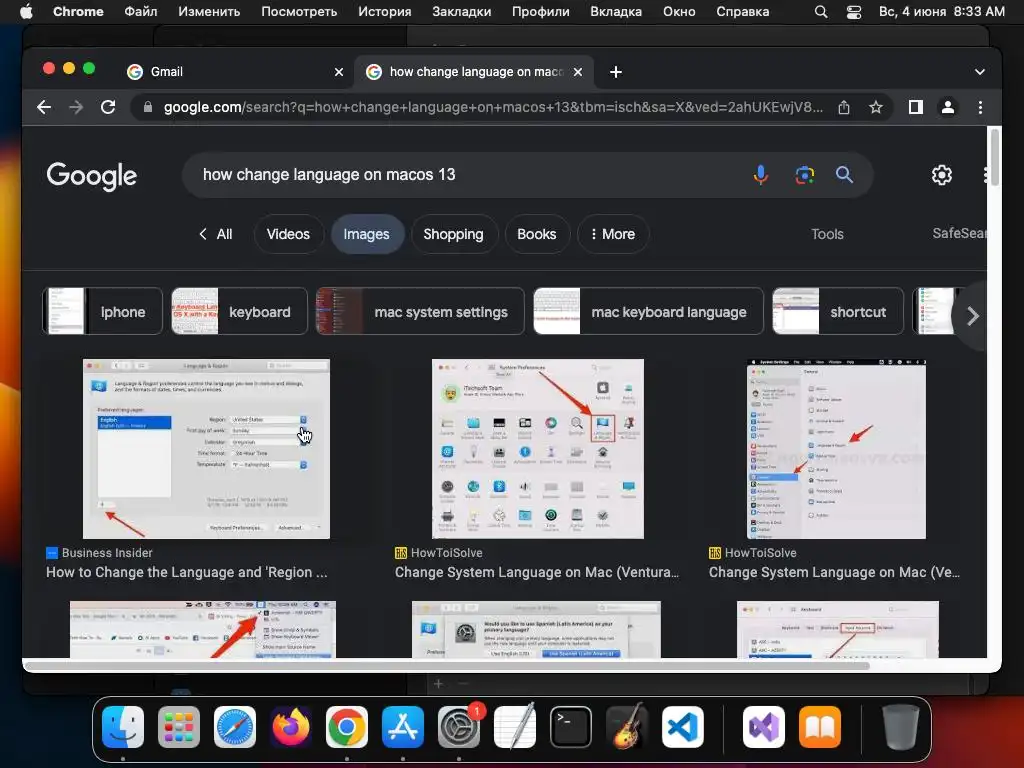Open the Images results tab
This screenshot has height=768, width=1024.
[x=366, y=234]
